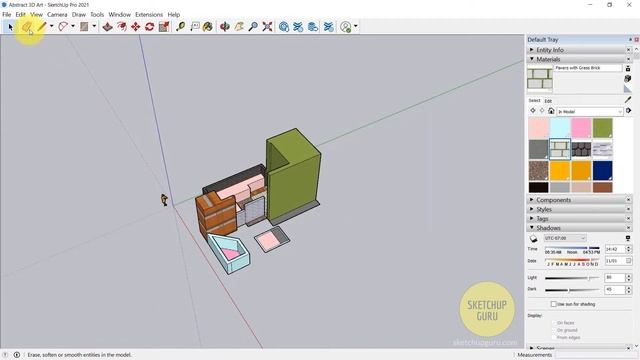Open the File menu
The height and width of the screenshot is (360, 640).
[7, 14]
